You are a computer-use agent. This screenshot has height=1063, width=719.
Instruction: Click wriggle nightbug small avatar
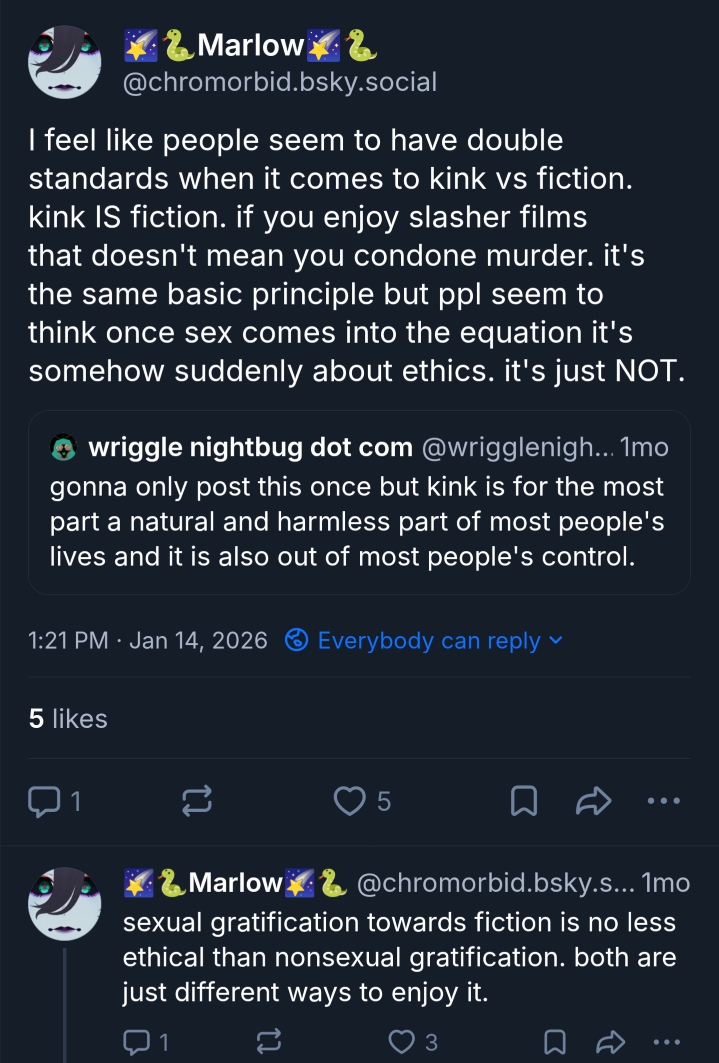tap(63, 449)
